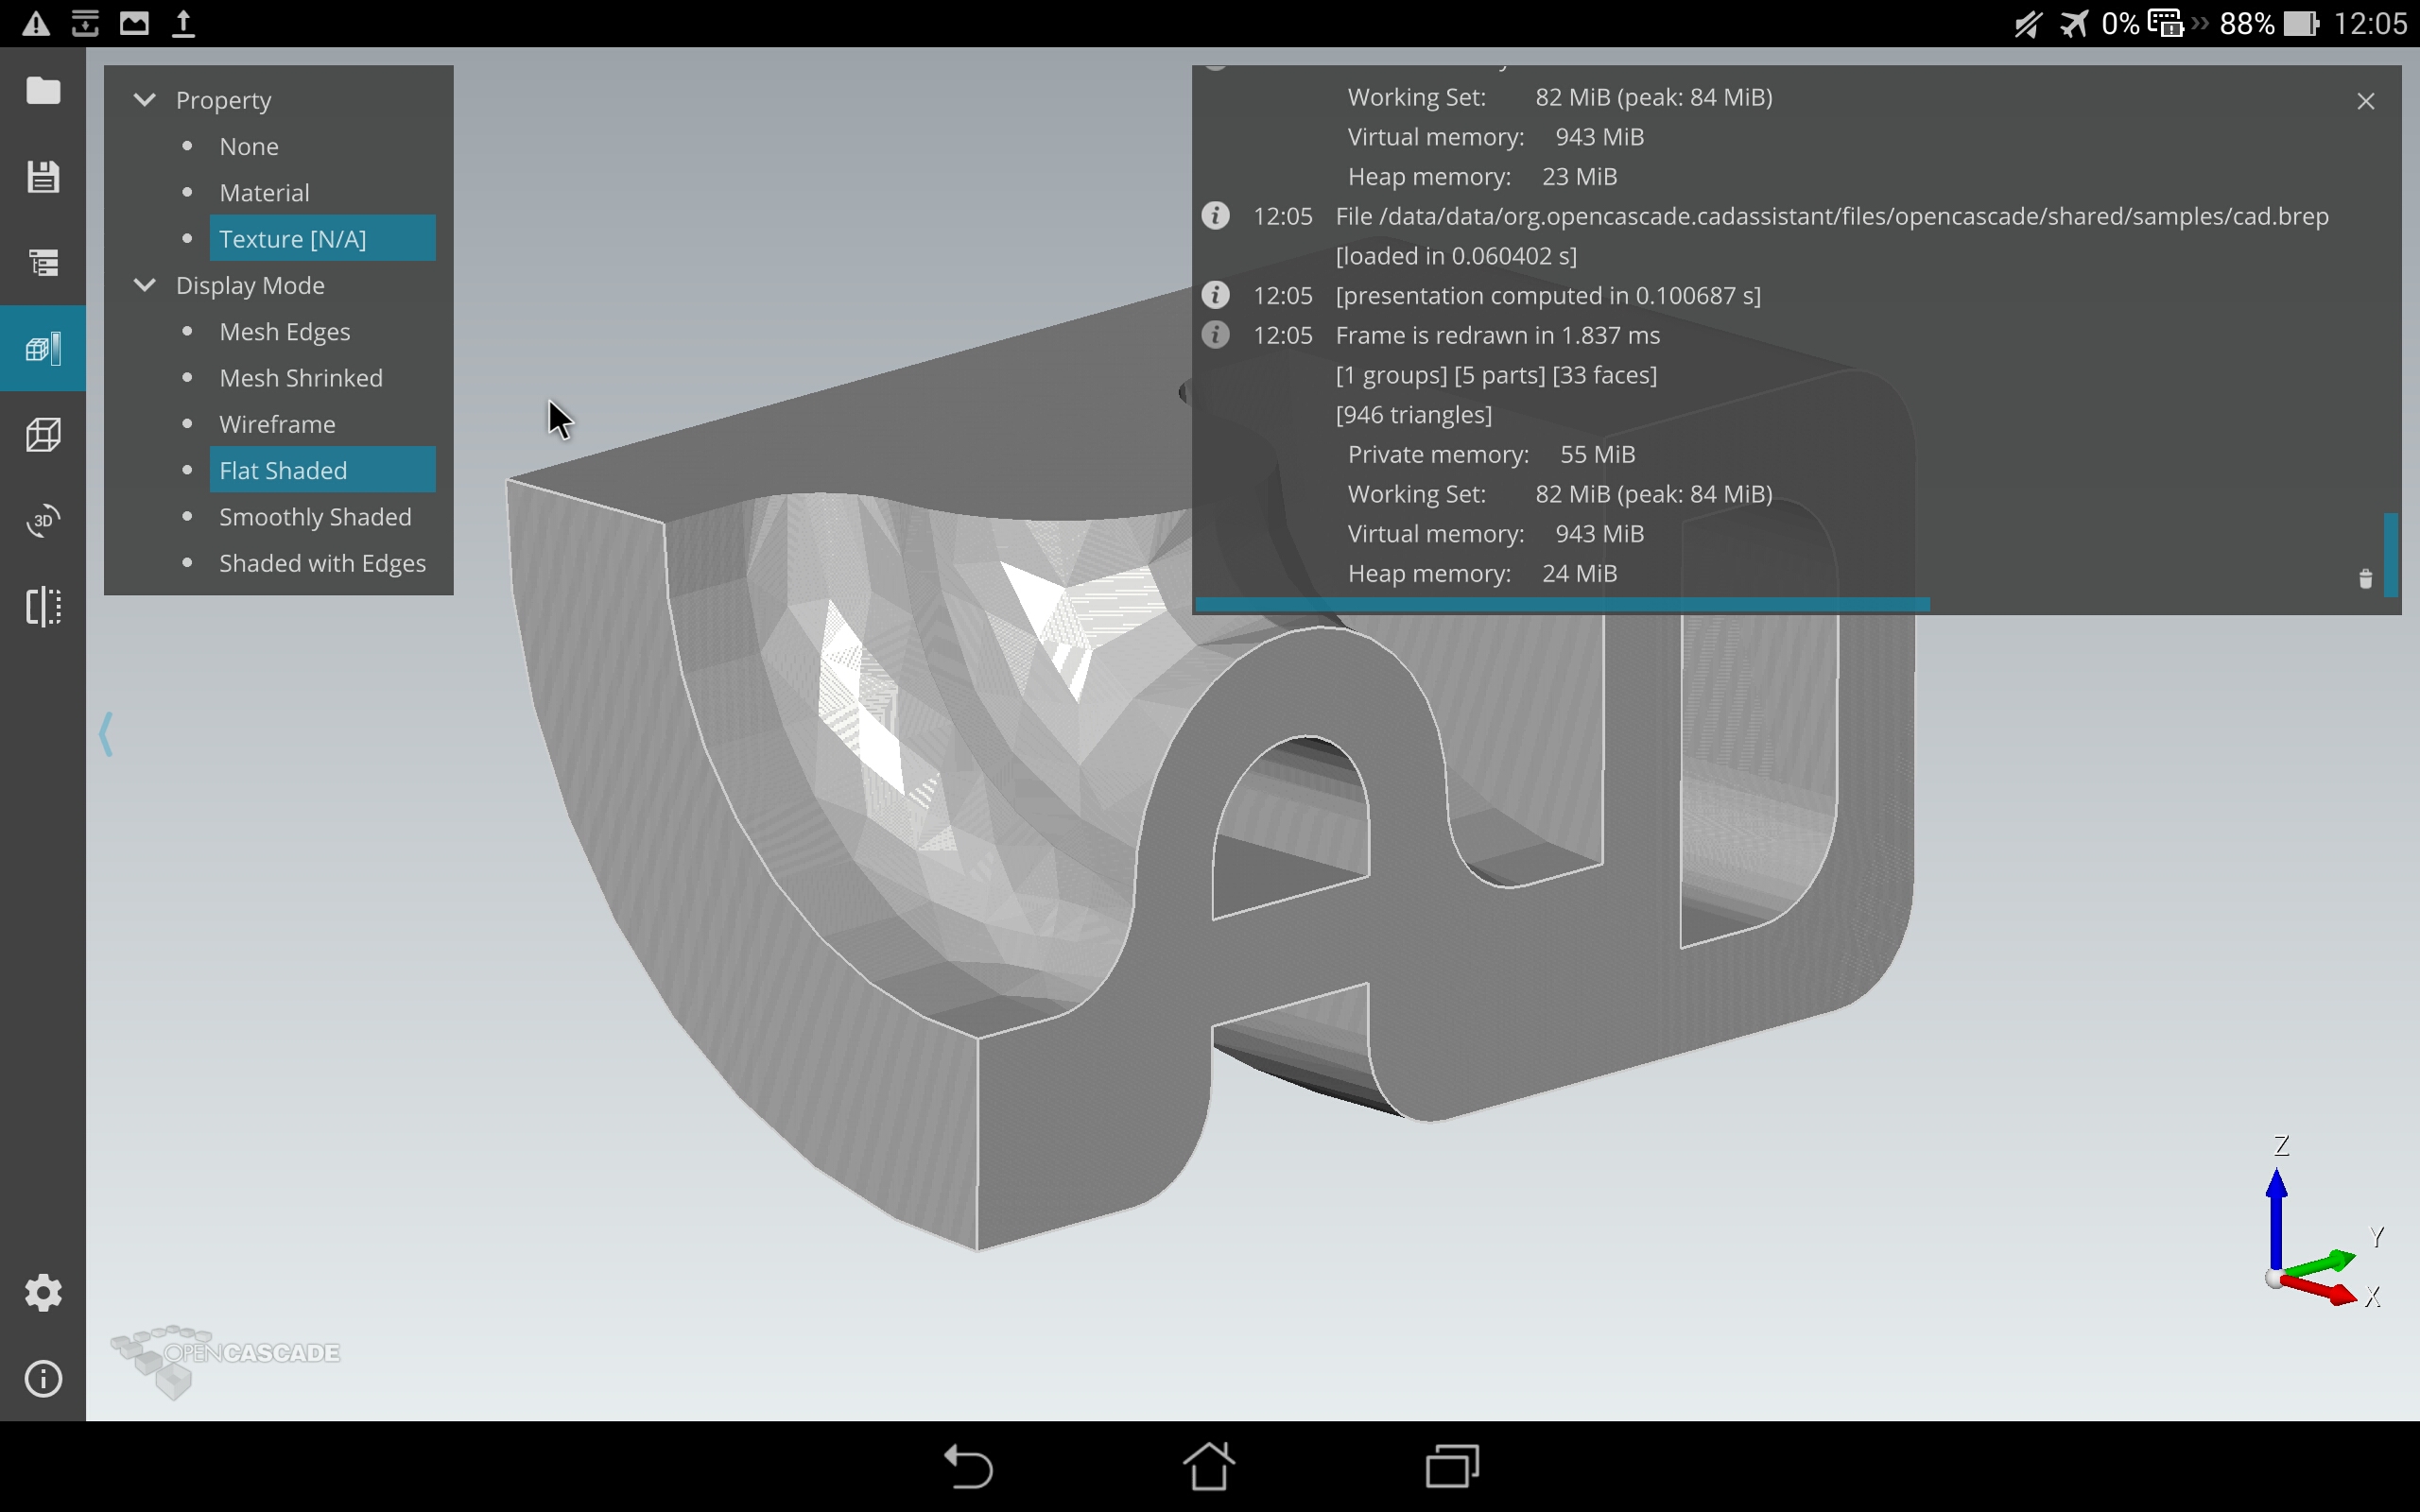2420x1512 pixels.
Task: Open the about info icon
Action: tap(43, 1379)
